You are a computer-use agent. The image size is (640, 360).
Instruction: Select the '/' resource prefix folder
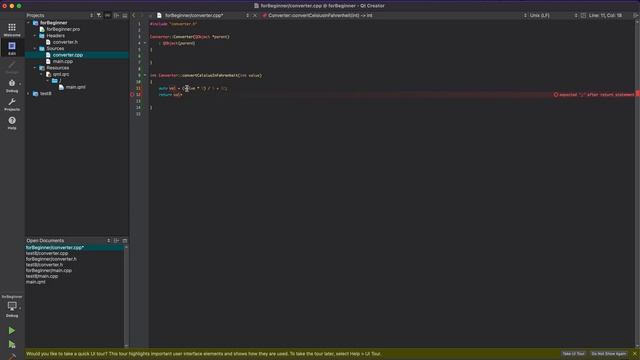pyautogui.click(x=57, y=80)
